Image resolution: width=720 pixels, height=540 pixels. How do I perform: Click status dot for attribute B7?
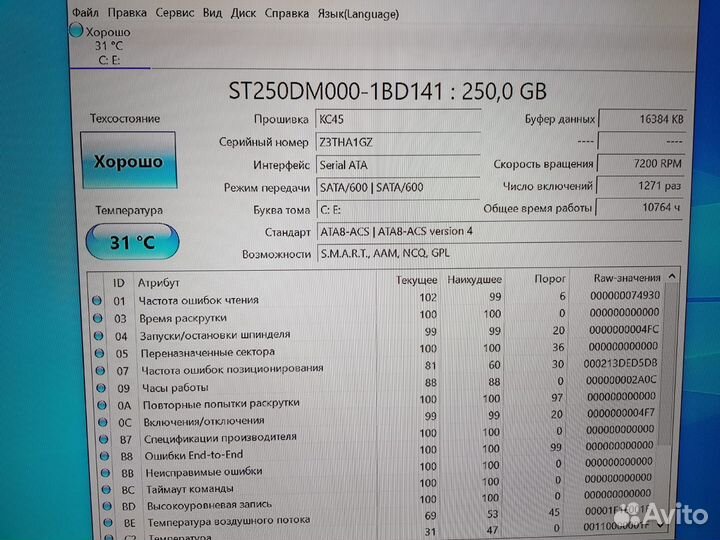coord(104,439)
